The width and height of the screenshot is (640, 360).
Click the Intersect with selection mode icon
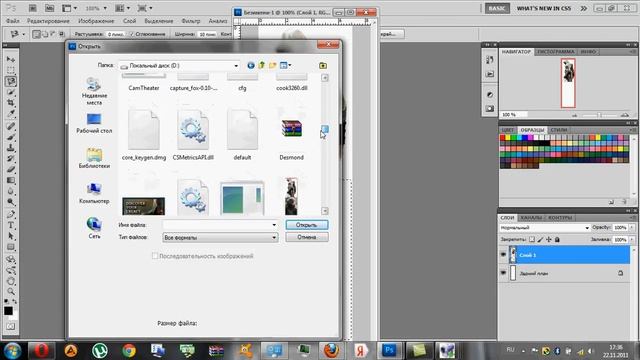(62, 34)
